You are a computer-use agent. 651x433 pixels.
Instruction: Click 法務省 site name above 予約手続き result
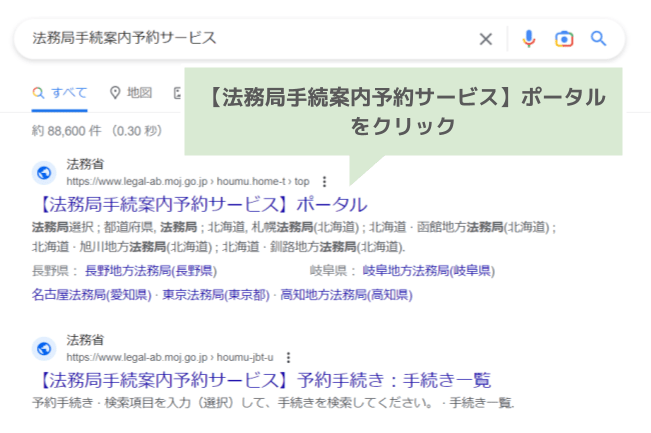click(85, 340)
